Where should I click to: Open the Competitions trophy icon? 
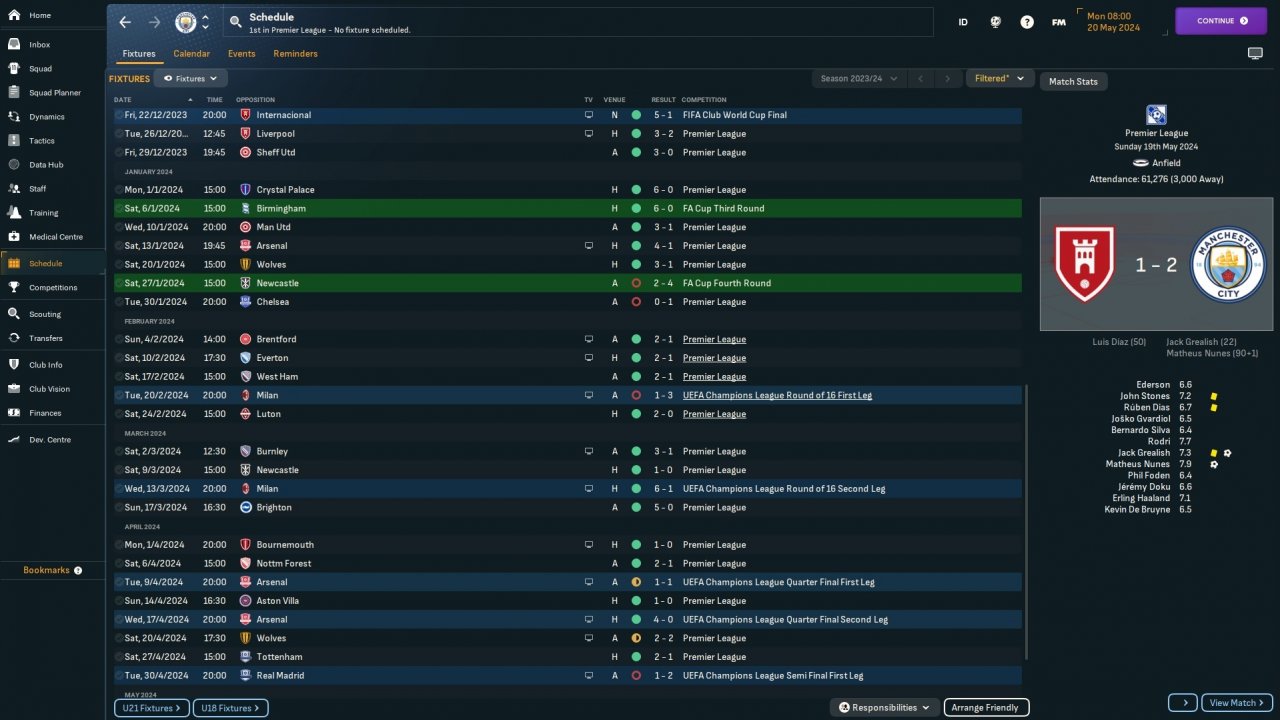14,288
